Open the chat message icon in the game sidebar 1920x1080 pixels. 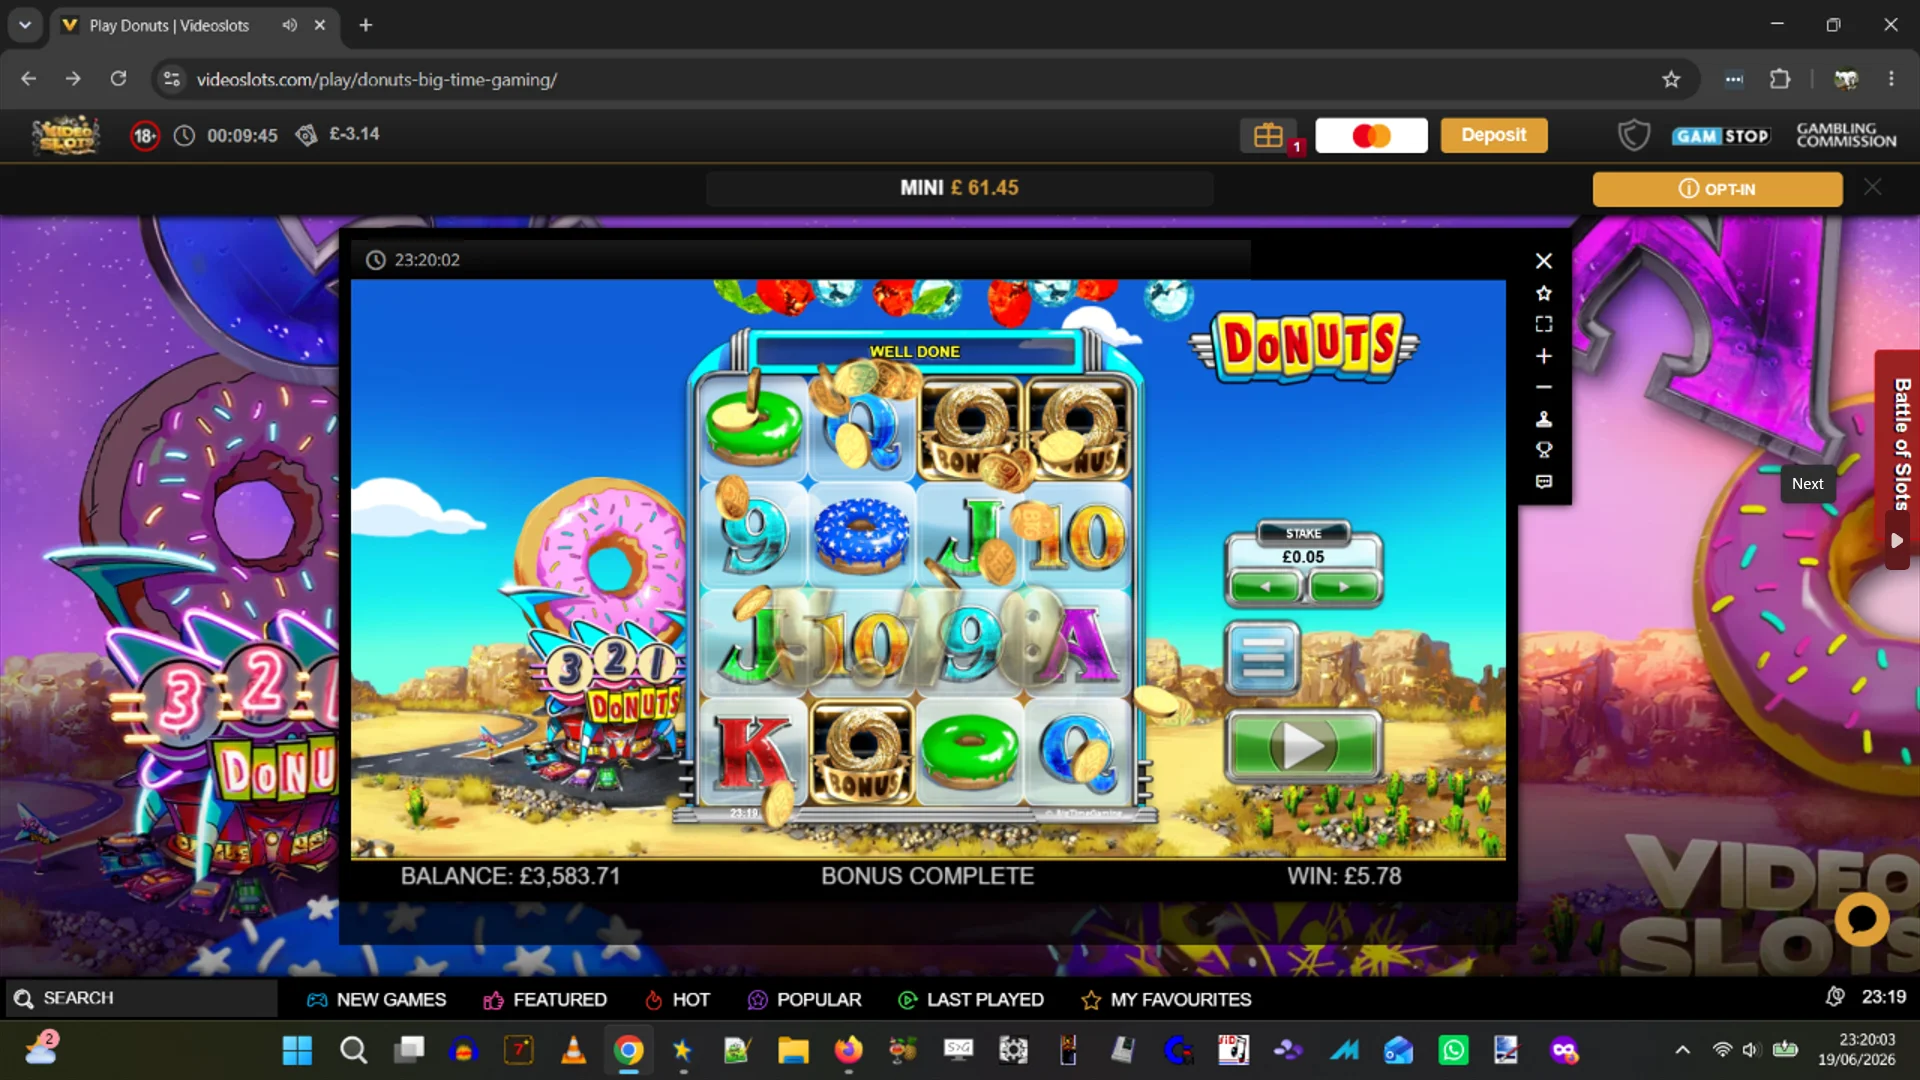click(x=1544, y=482)
